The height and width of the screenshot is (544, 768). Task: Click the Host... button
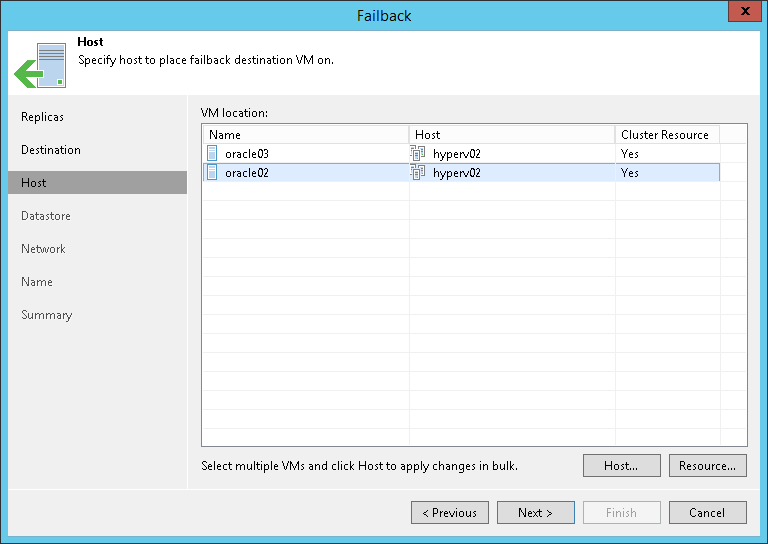[x=622, y=466]
